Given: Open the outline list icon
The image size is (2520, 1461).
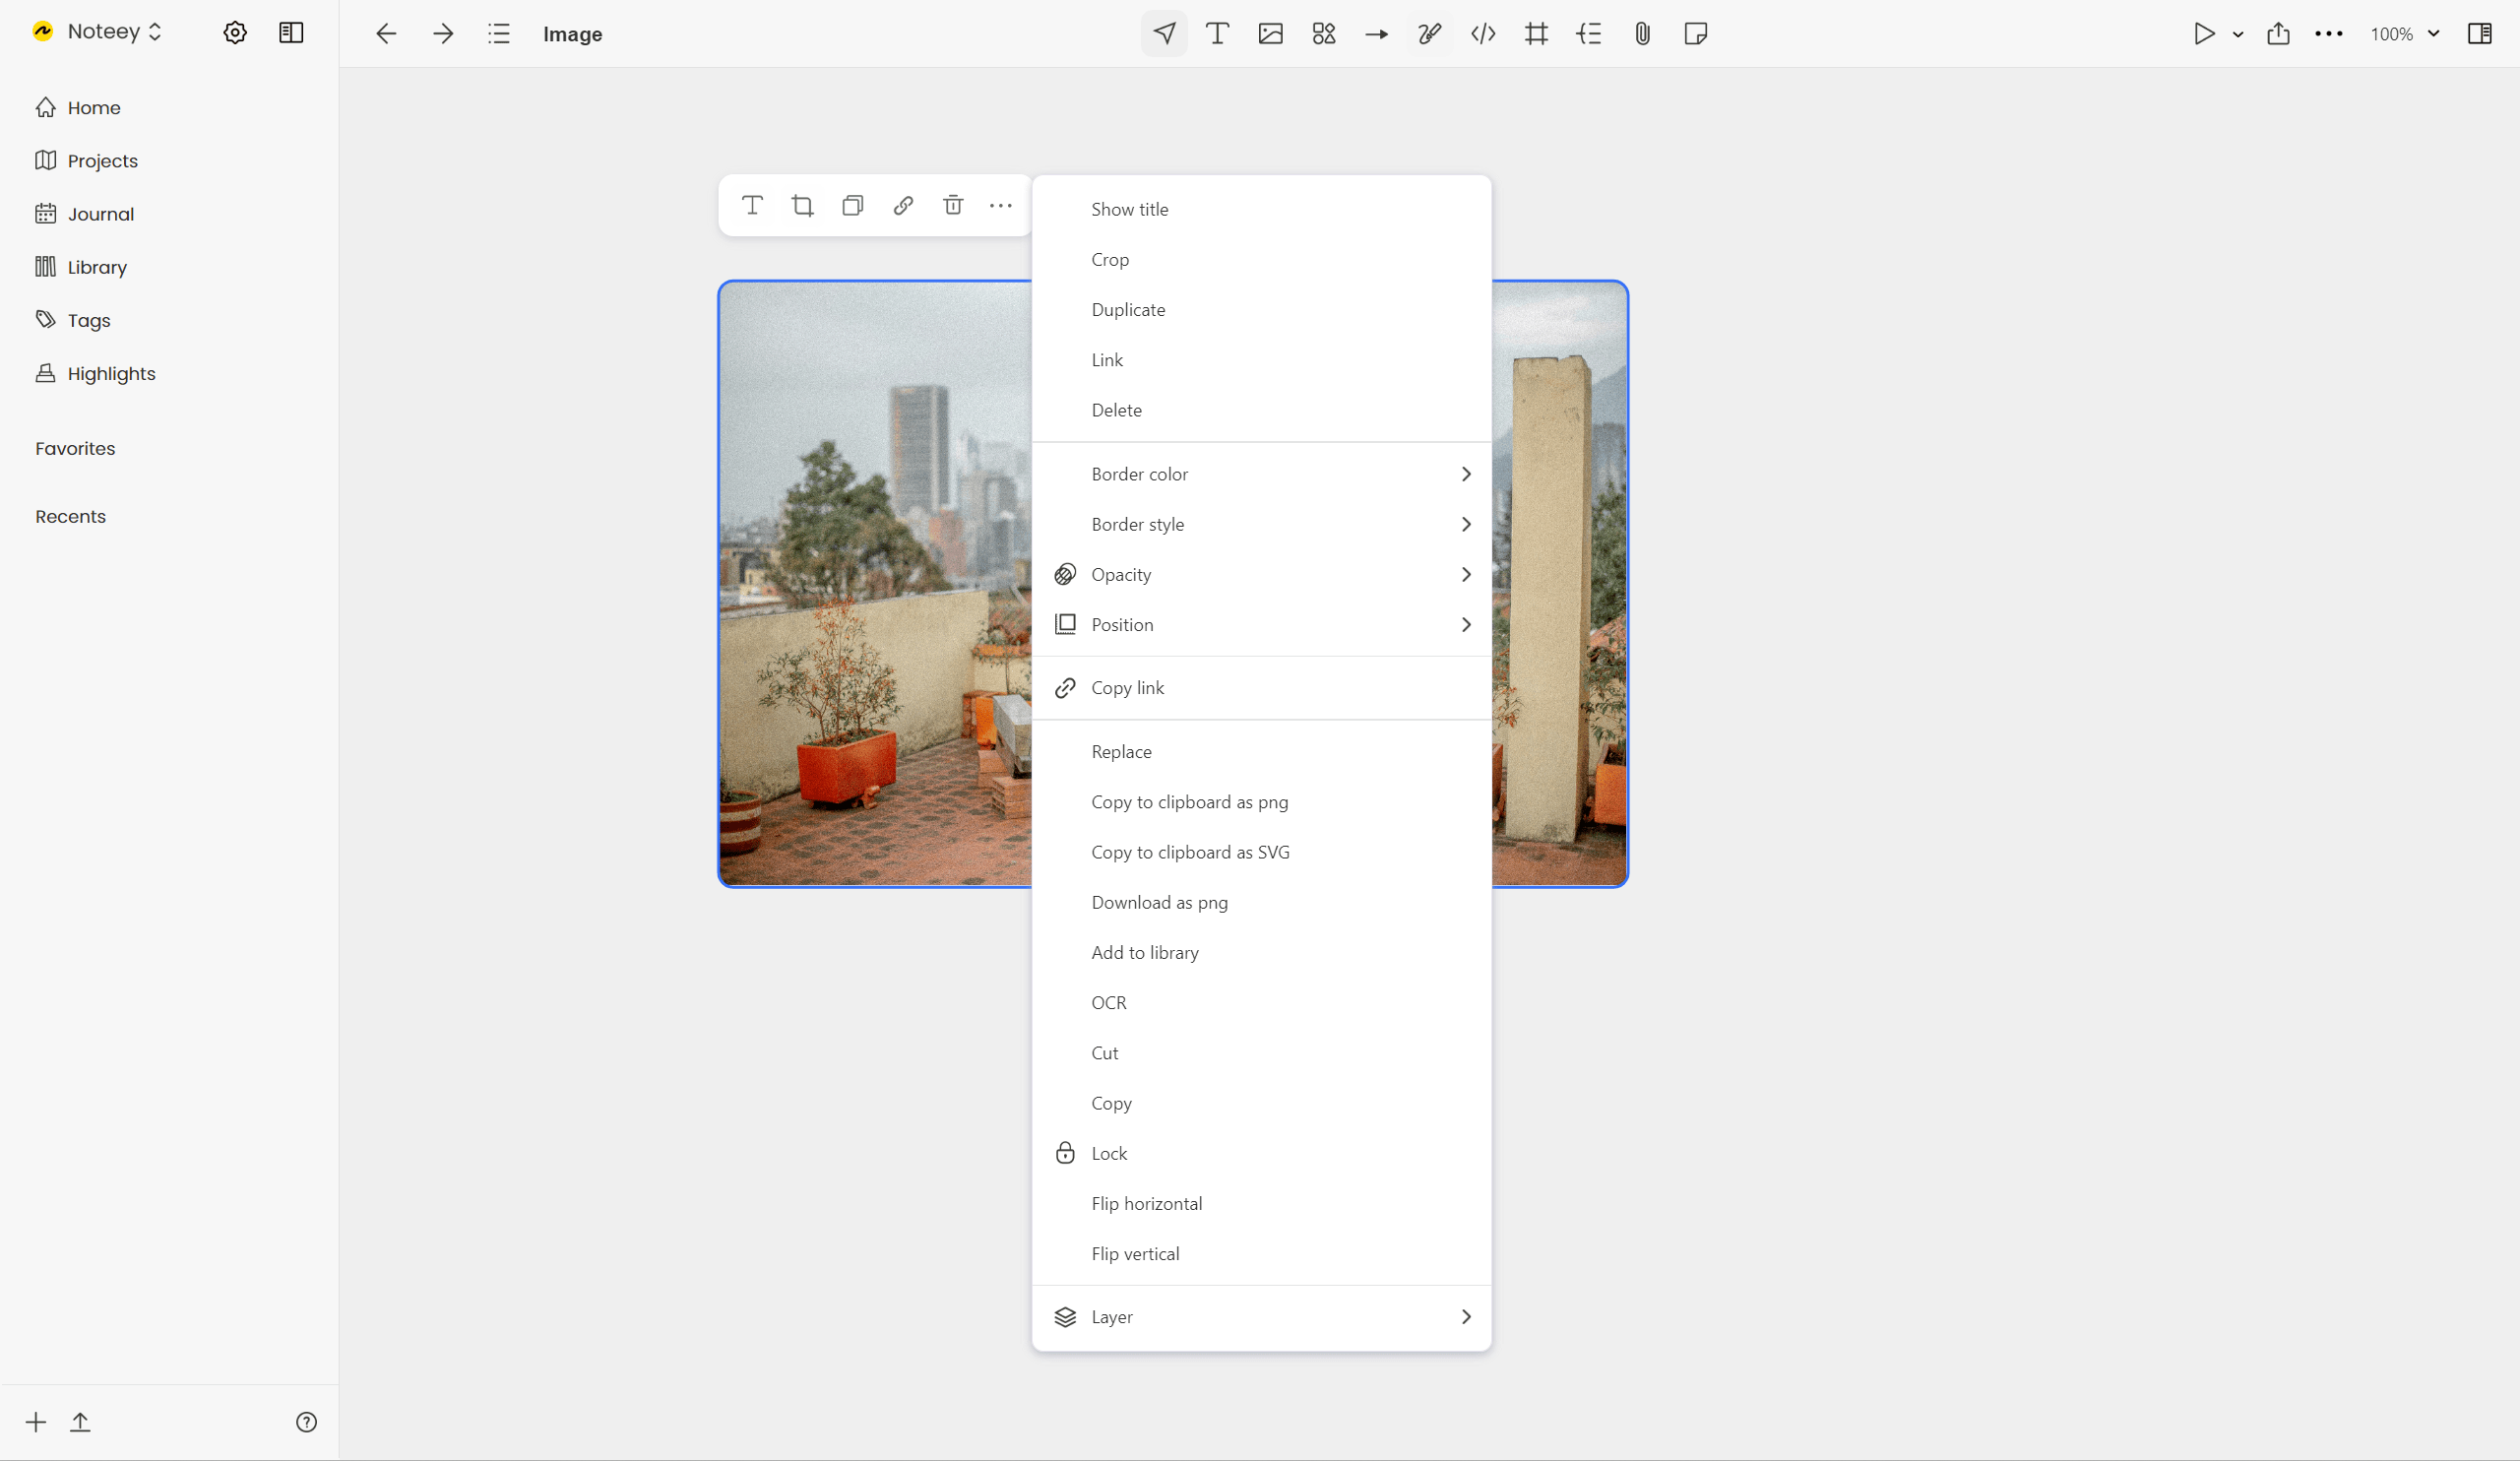Looking at the screenshot, I should (x=499, y=34).
